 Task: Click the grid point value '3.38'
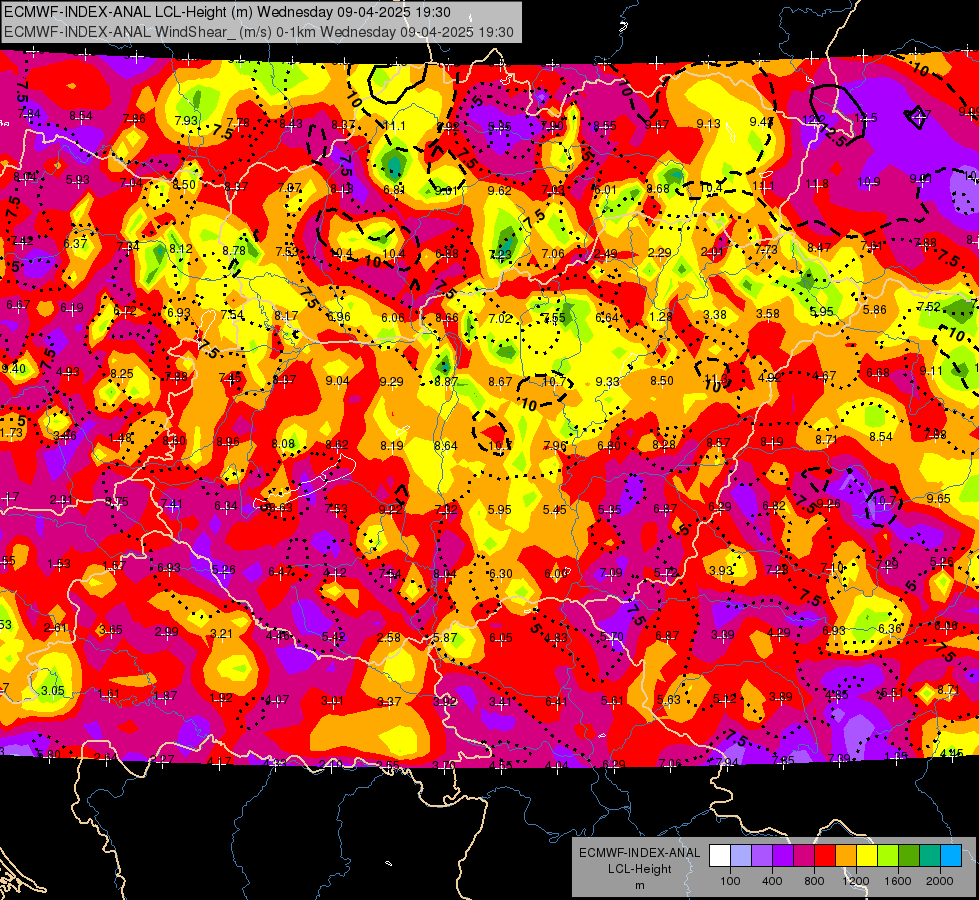pyautogui.click(x=715, y=314)
